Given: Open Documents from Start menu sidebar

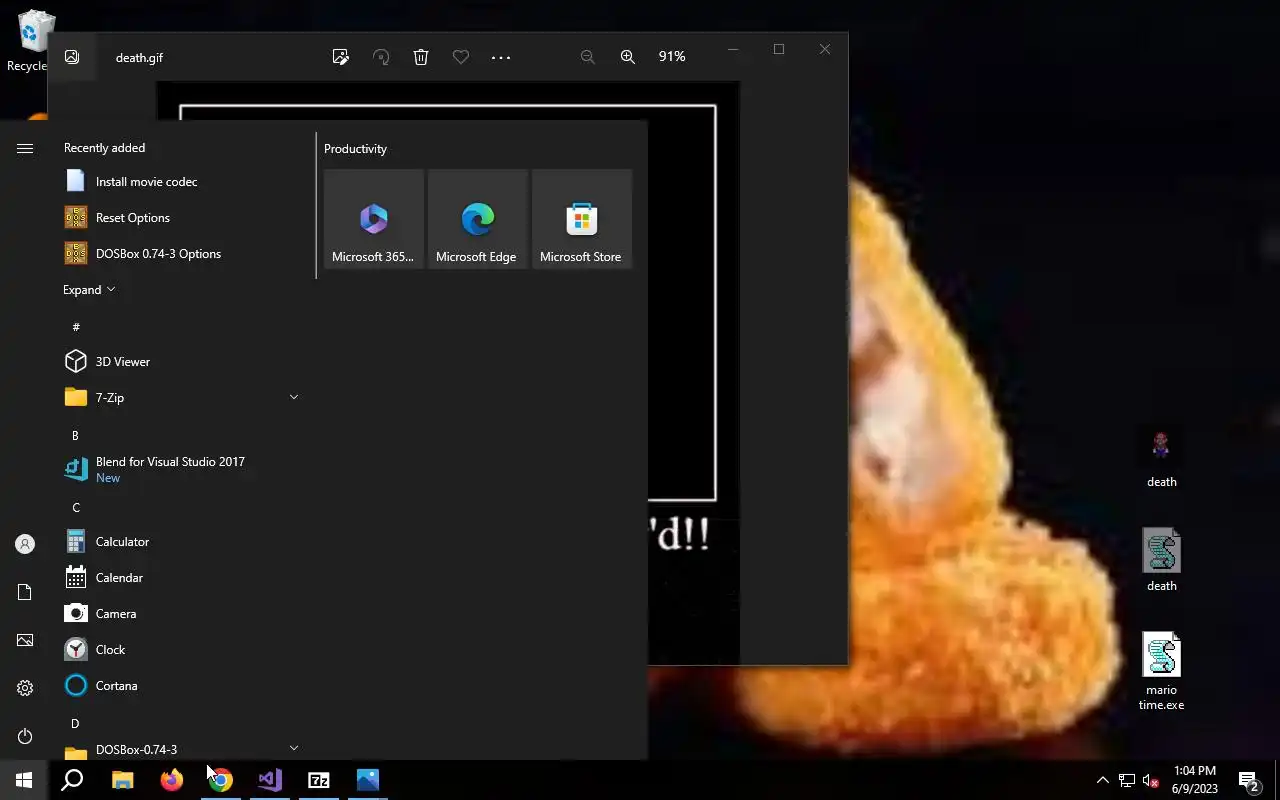Looking at the screenshot, I should pyautogui.click(x=25, y=592).
